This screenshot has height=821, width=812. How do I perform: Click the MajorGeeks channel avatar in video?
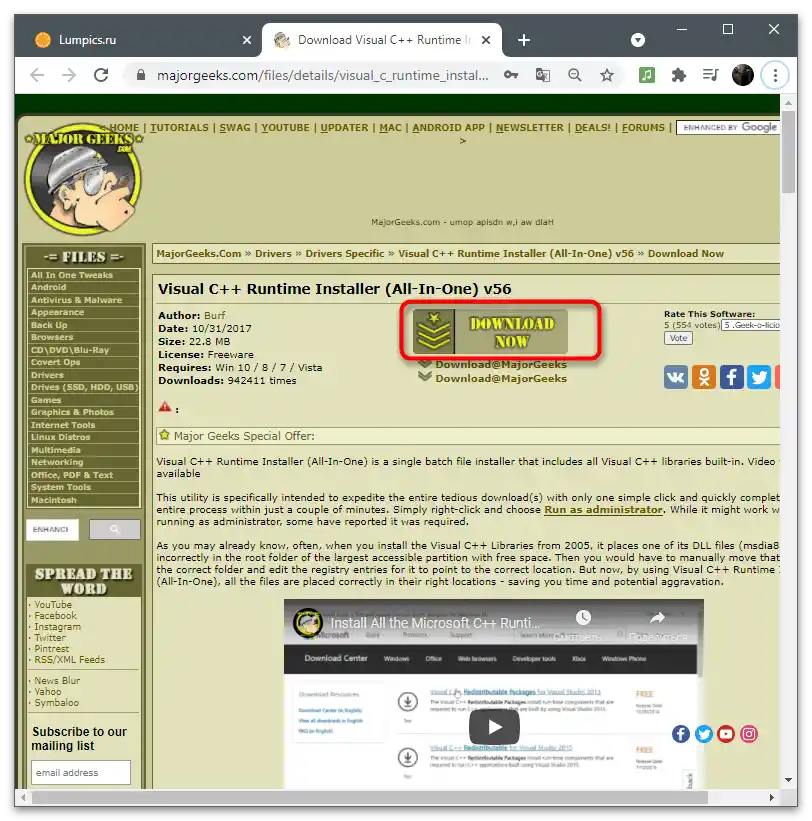pyautogui.click(x=307, y=623)
